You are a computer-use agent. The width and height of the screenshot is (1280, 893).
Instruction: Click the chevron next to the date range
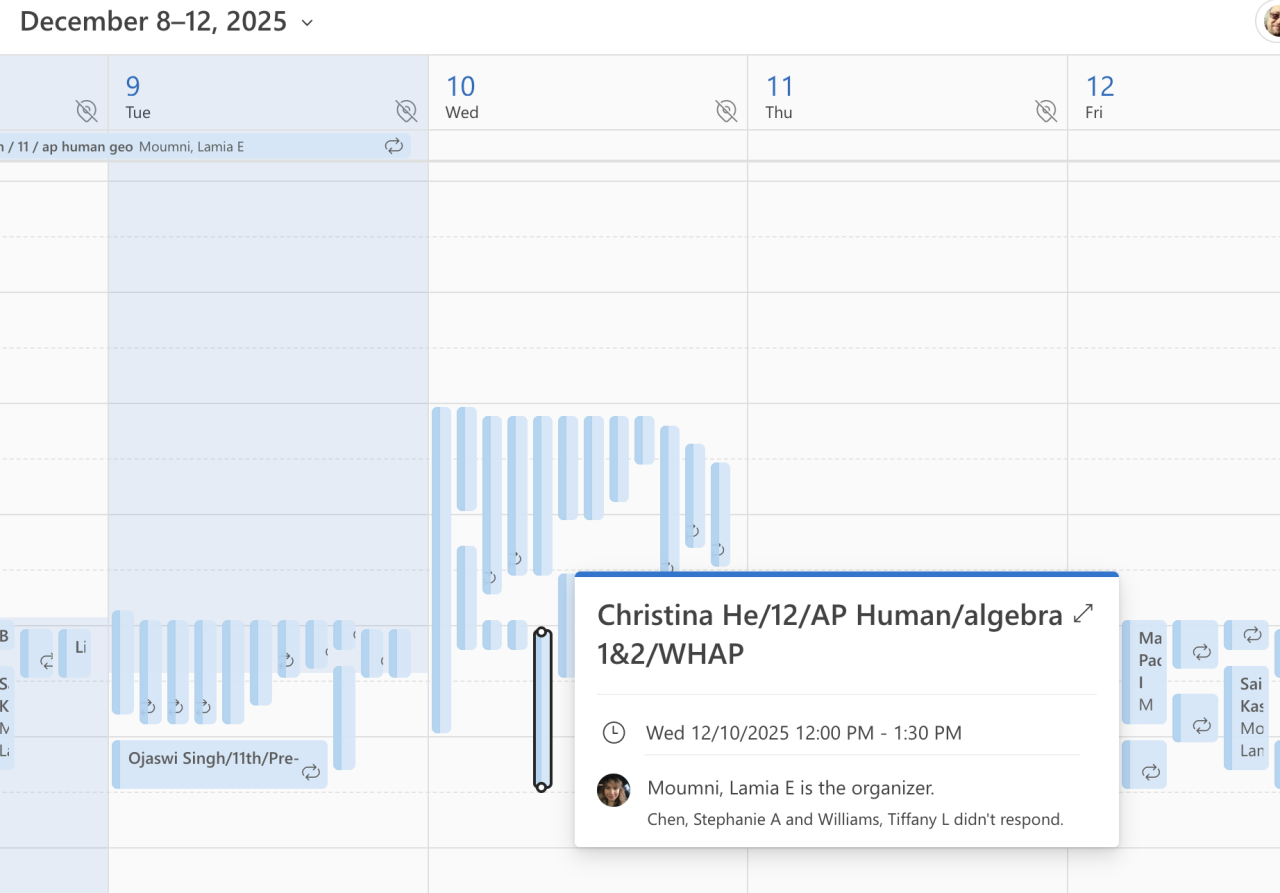coord(307,22)
